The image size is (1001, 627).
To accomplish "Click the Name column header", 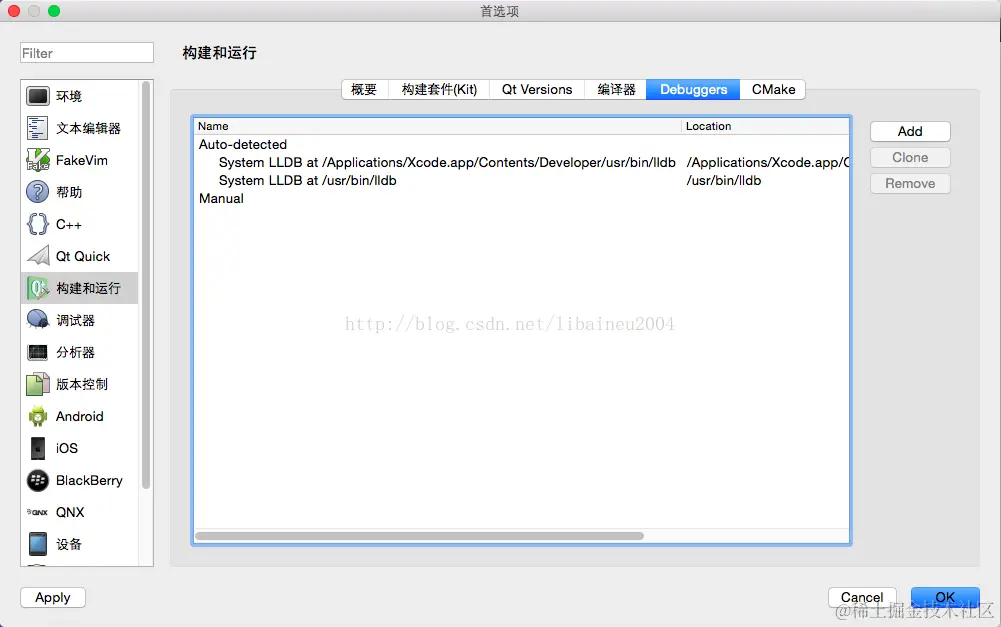I will click(x=437, y=126).
